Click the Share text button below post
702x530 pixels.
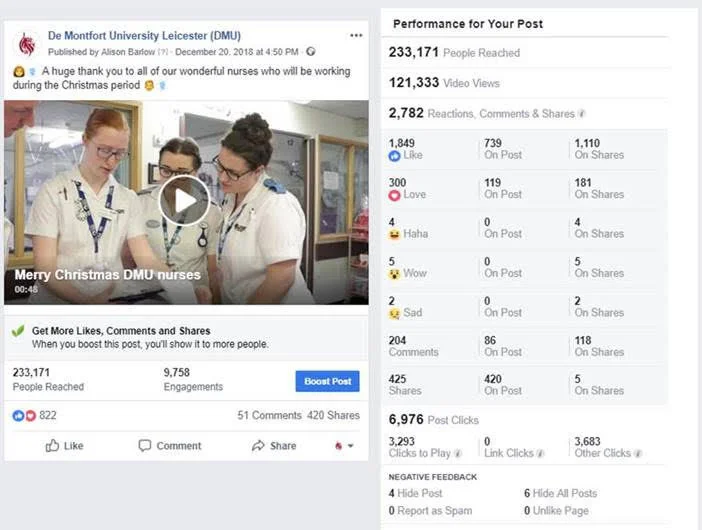click(x=283, y=446)
